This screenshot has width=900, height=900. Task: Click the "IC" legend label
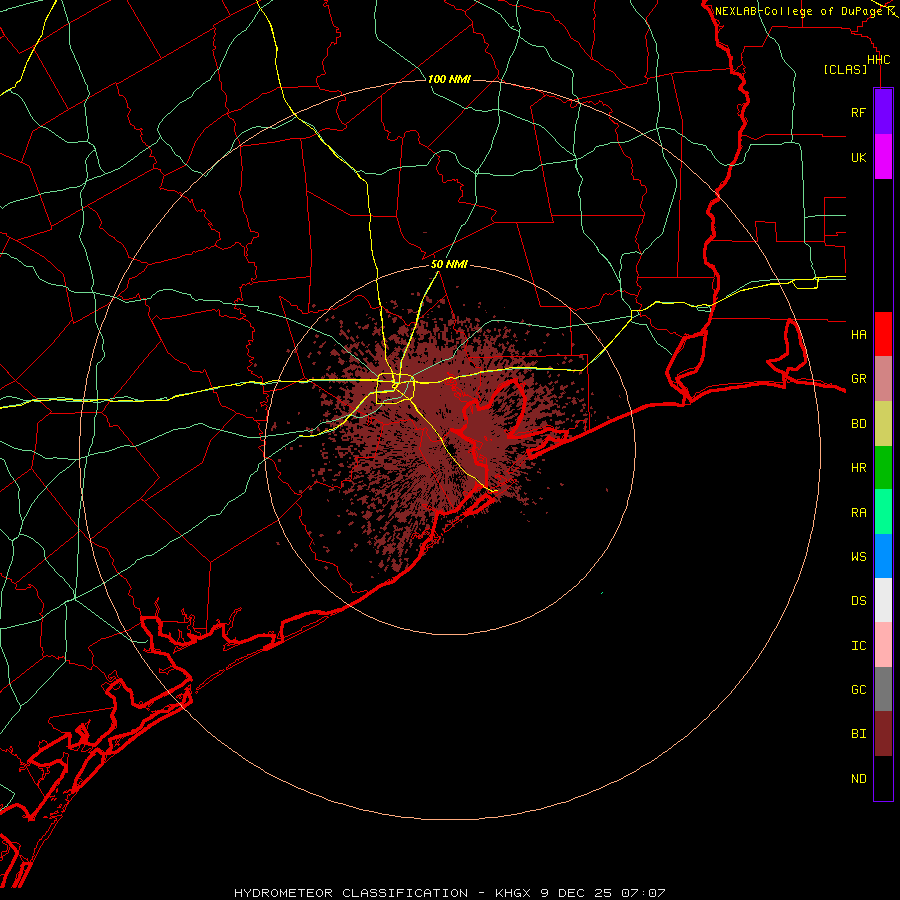click(858, 646)
